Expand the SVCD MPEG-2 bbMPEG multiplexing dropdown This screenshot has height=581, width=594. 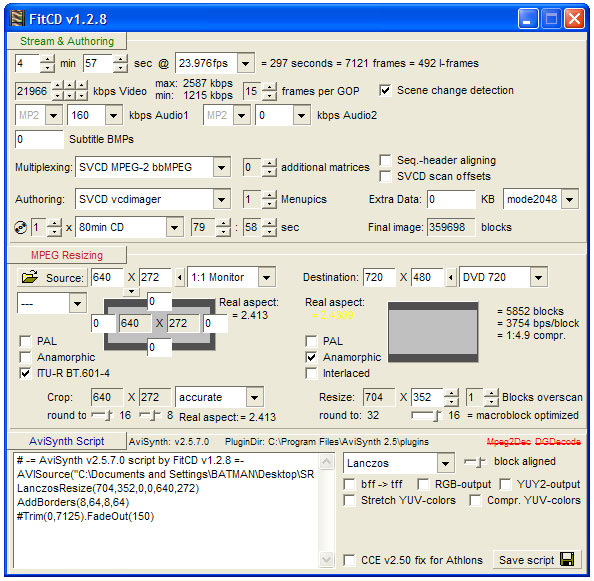(221, 167)
